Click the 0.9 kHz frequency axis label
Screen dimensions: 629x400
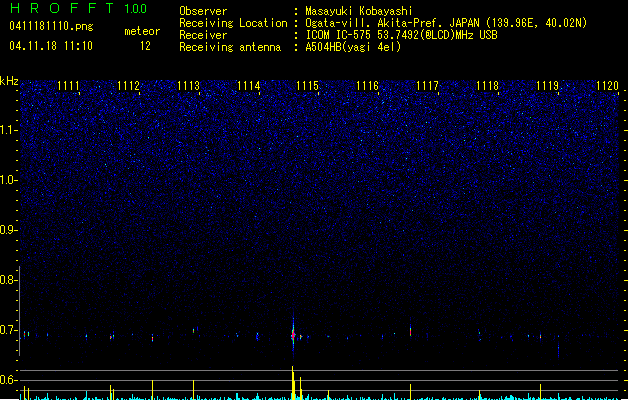pos(9,230)
